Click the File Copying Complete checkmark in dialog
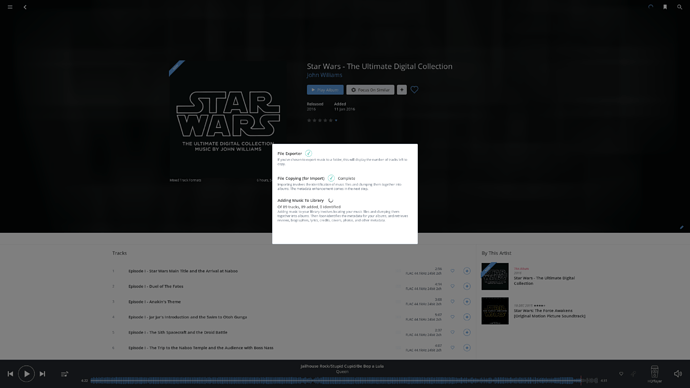 point(331,178)
